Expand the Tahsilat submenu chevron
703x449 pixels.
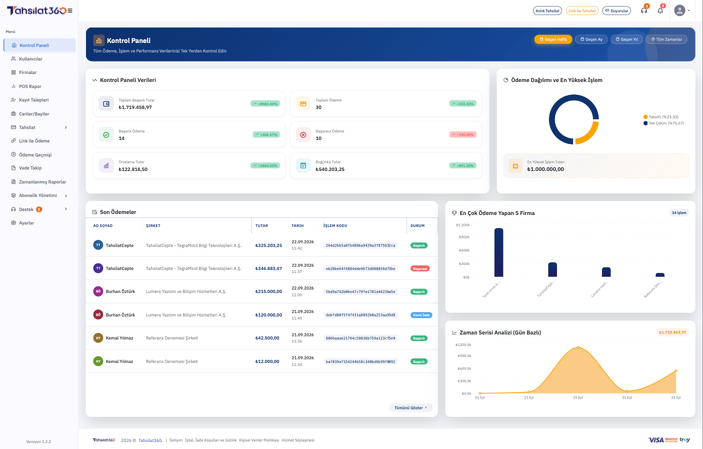point(66,127)
